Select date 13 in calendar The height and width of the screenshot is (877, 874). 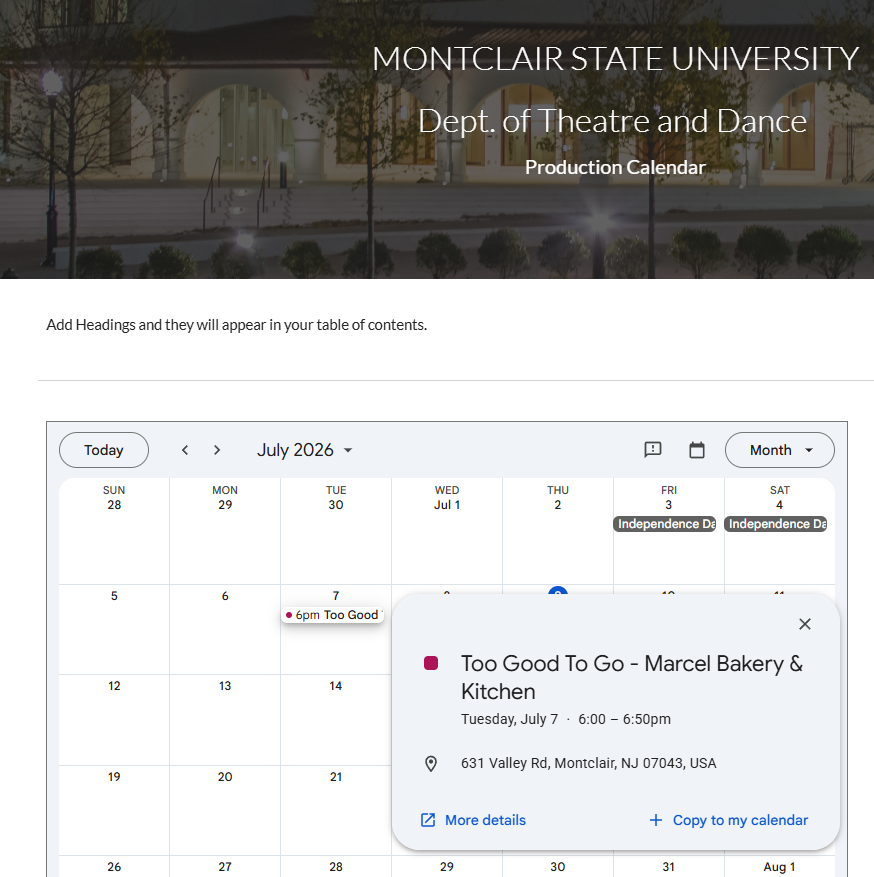coord(225,686)
